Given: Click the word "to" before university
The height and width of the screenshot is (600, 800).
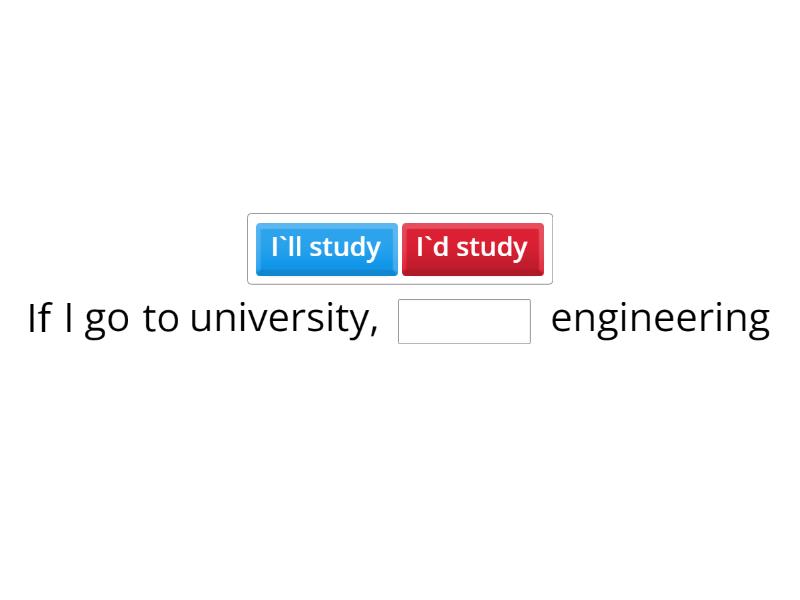Looking at the screenshot, I should pyautogui.click(x=160, y=319).
